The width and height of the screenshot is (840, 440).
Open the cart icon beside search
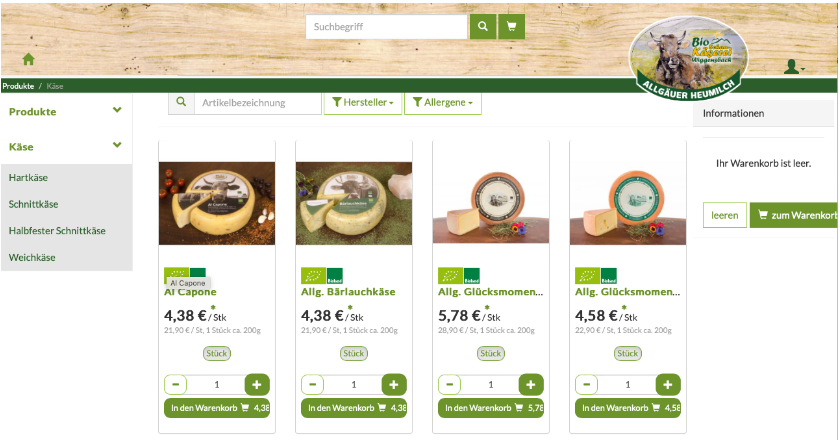(511, 26)
